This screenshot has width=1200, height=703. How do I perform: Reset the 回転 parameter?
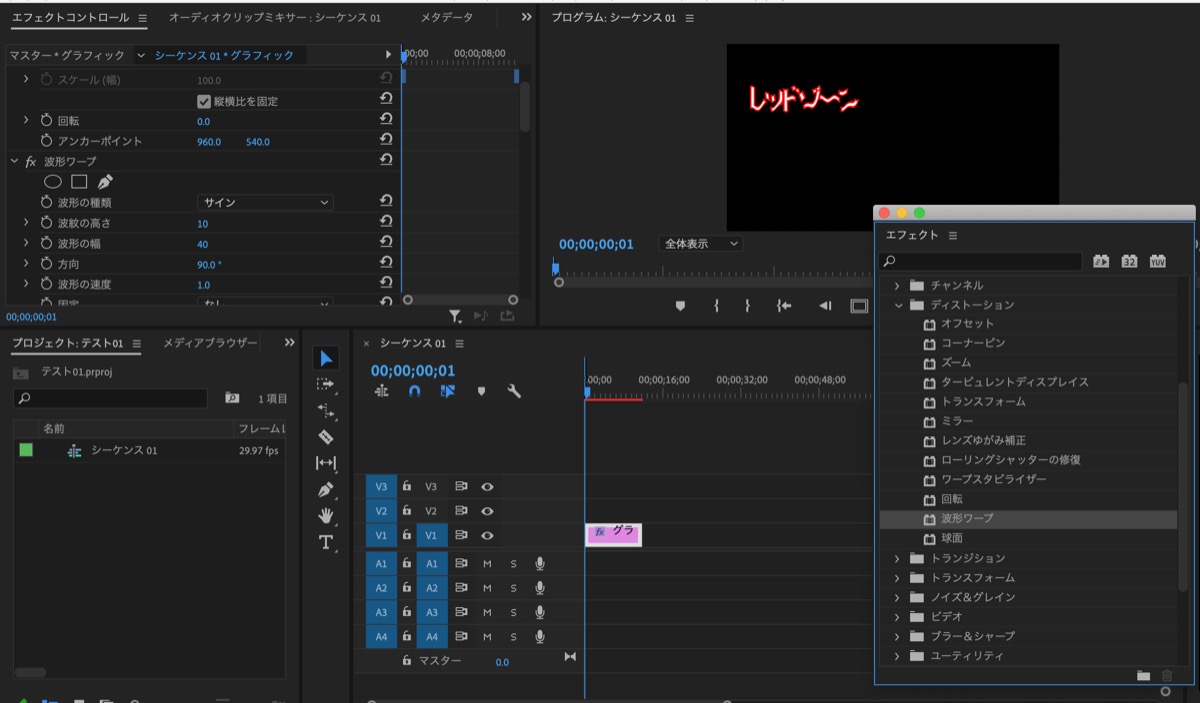point(386,120)
